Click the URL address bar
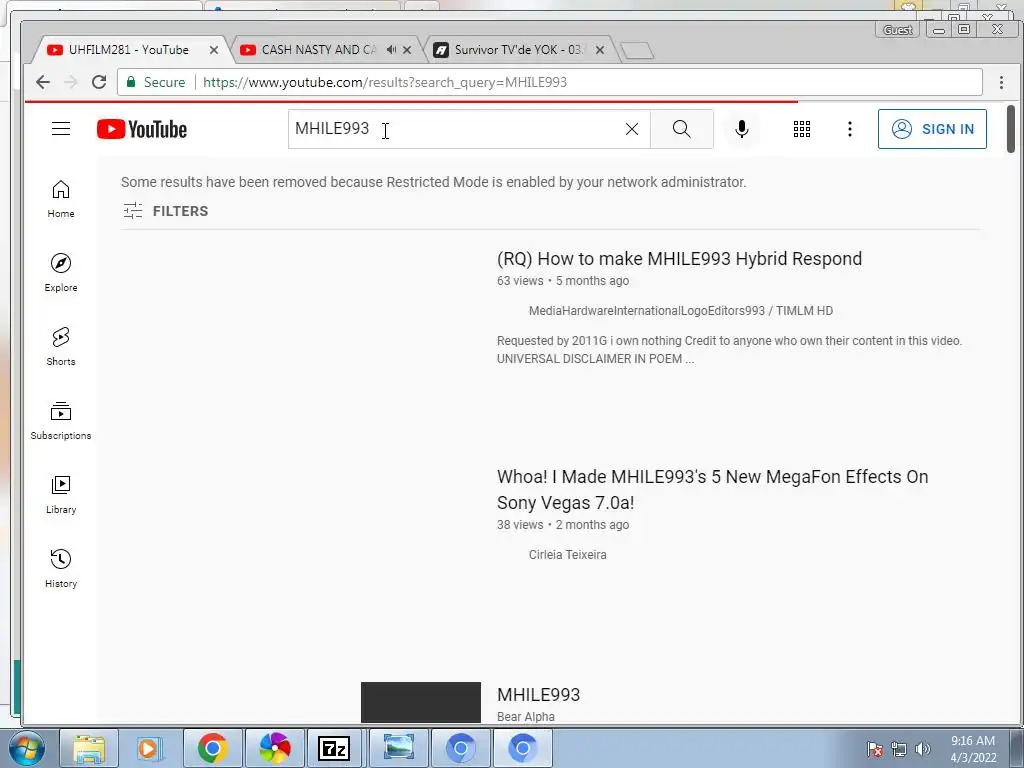Image resolution: width=1024 pixels, height=768 pixels. coord(550,82)
